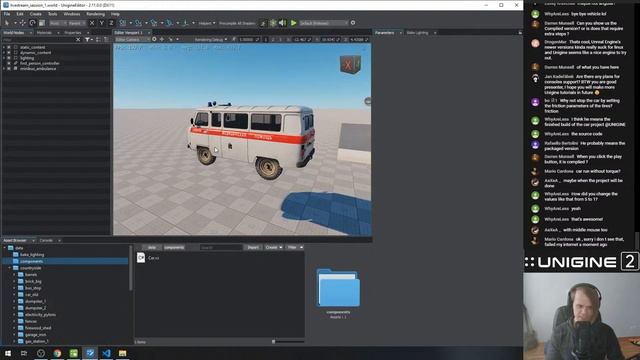Toggle static_content node enabled checkbox
This screenshot has width=640, height=360.
click(9, 47)
